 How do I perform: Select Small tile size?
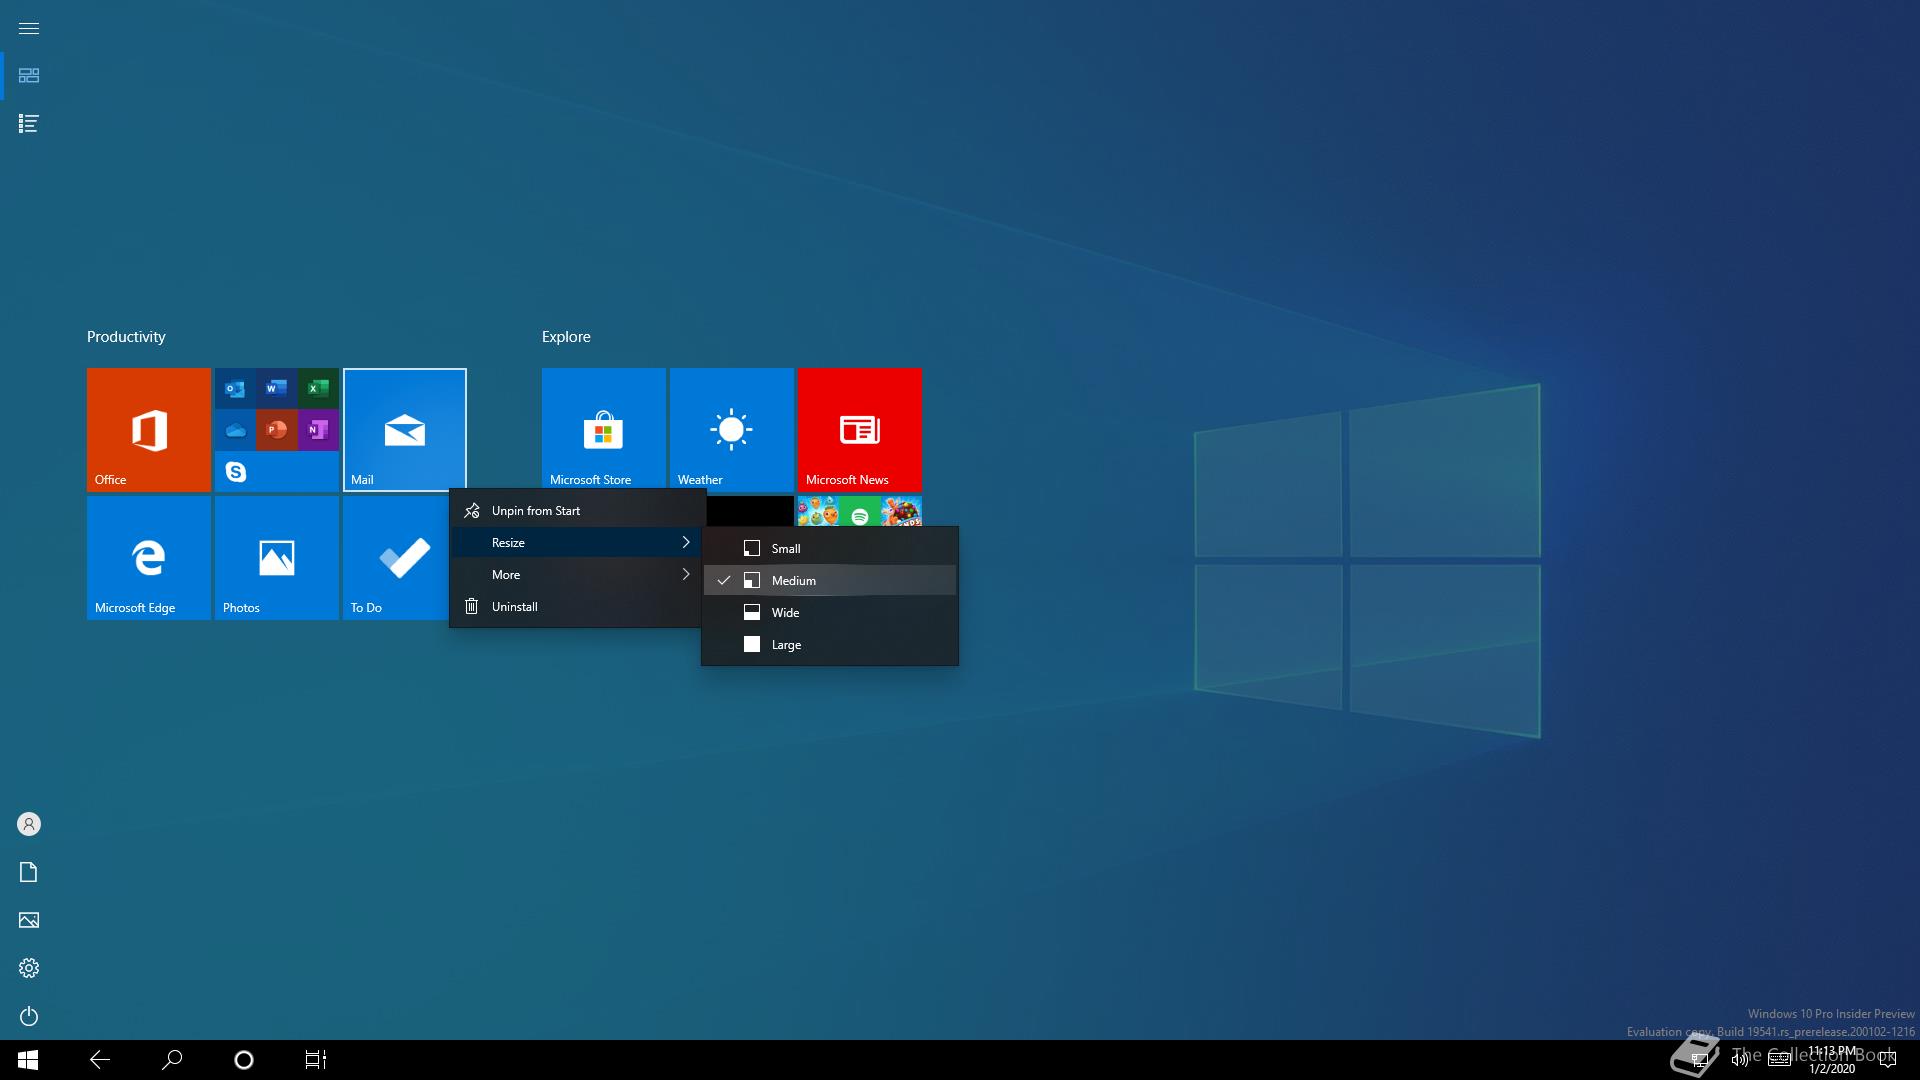tap(830, 549)
